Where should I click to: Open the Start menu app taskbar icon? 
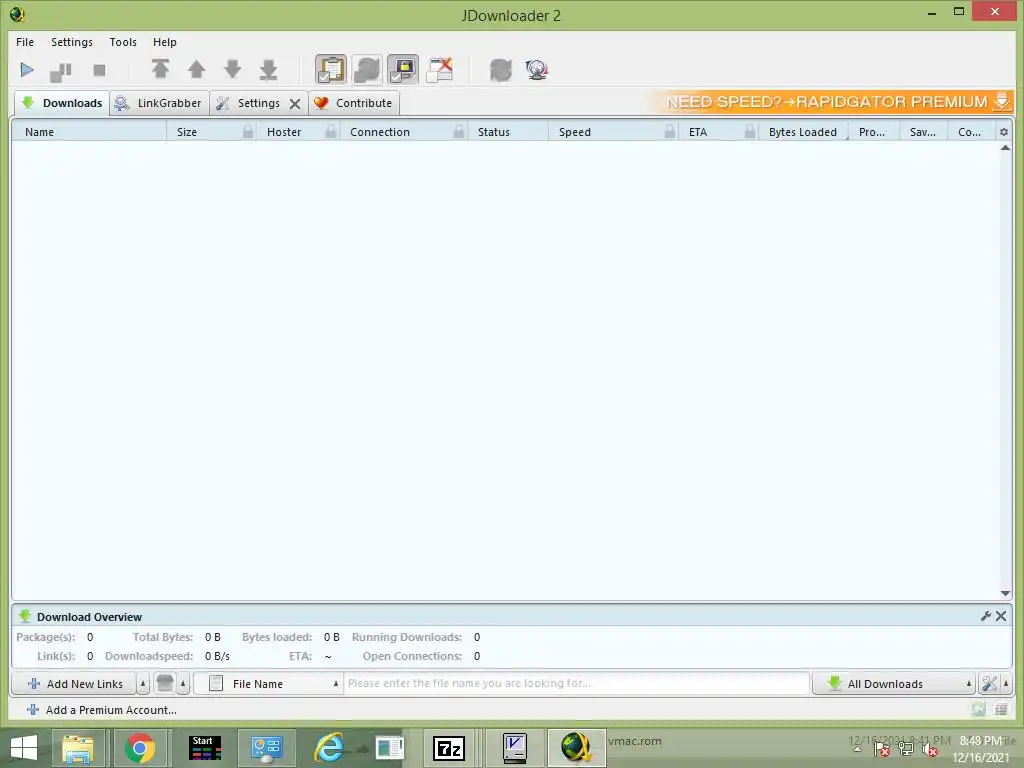(x=205, y=748)
